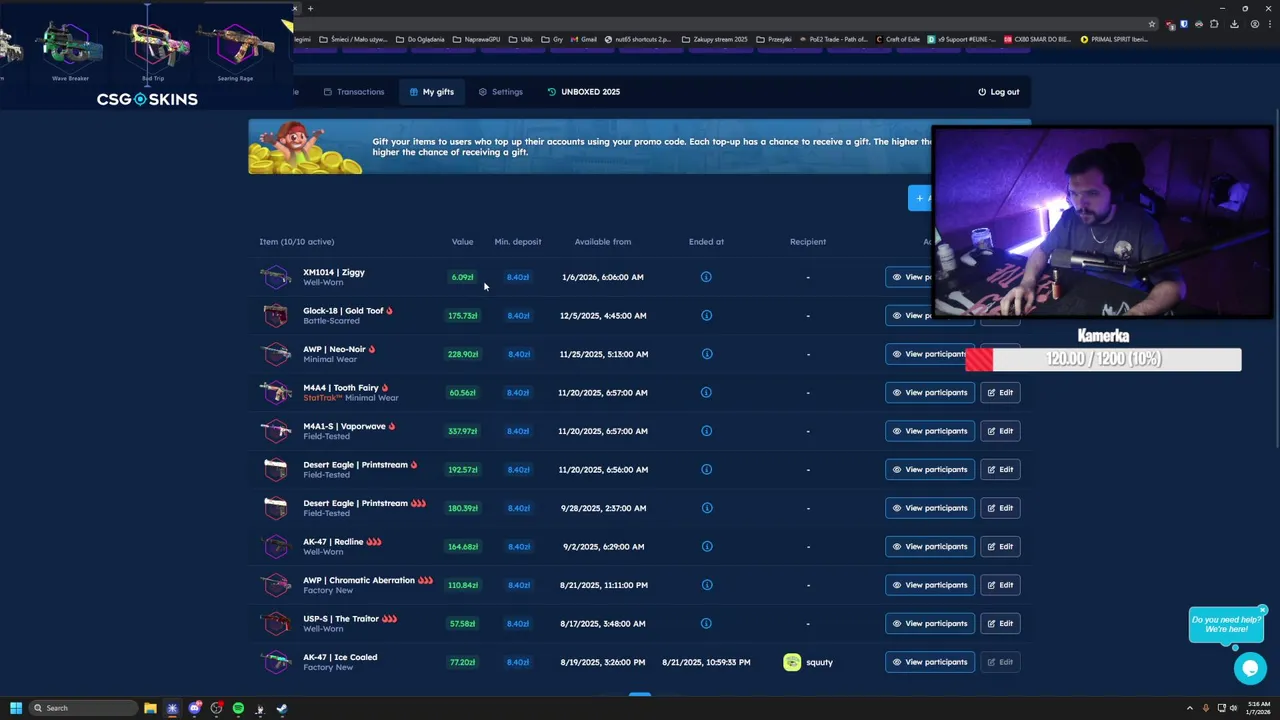Open the PoE2 Trade bookmark
Viewport: 1280px width, 720px height.
(833, 39)
